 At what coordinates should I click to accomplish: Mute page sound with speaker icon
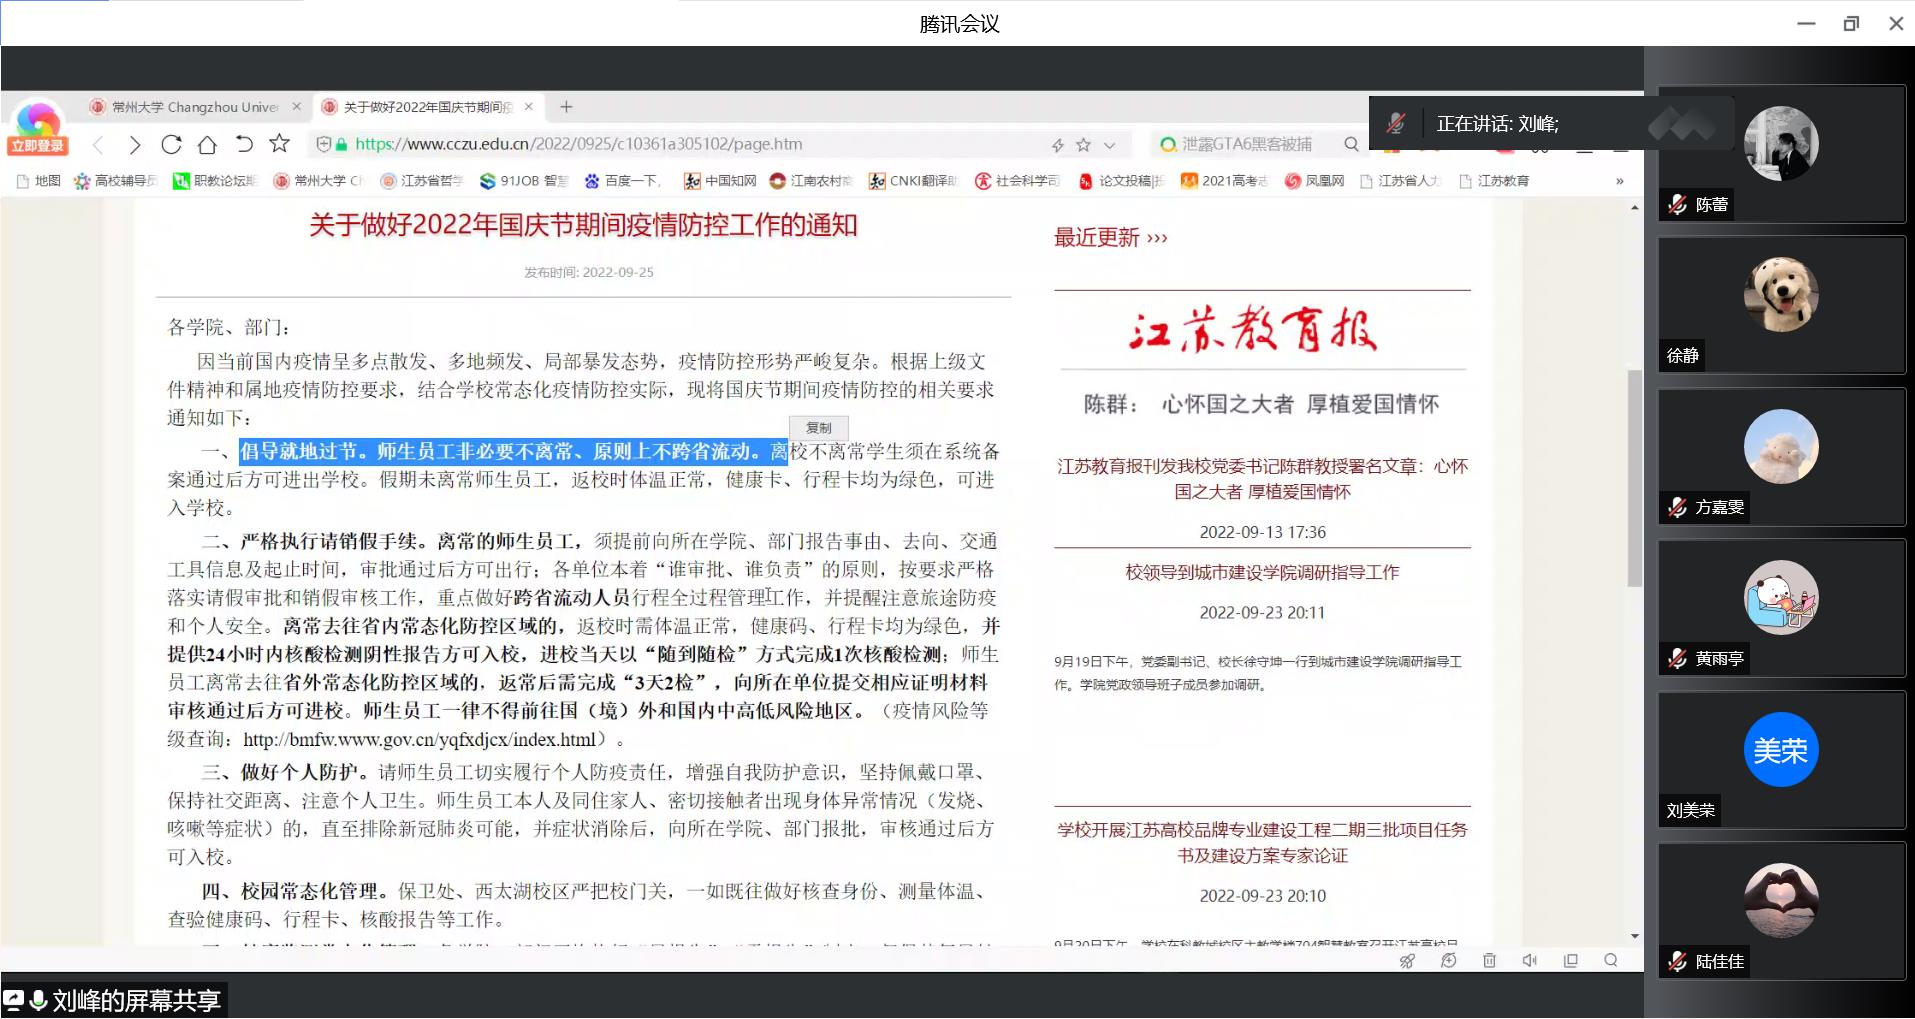(1530, 961)
